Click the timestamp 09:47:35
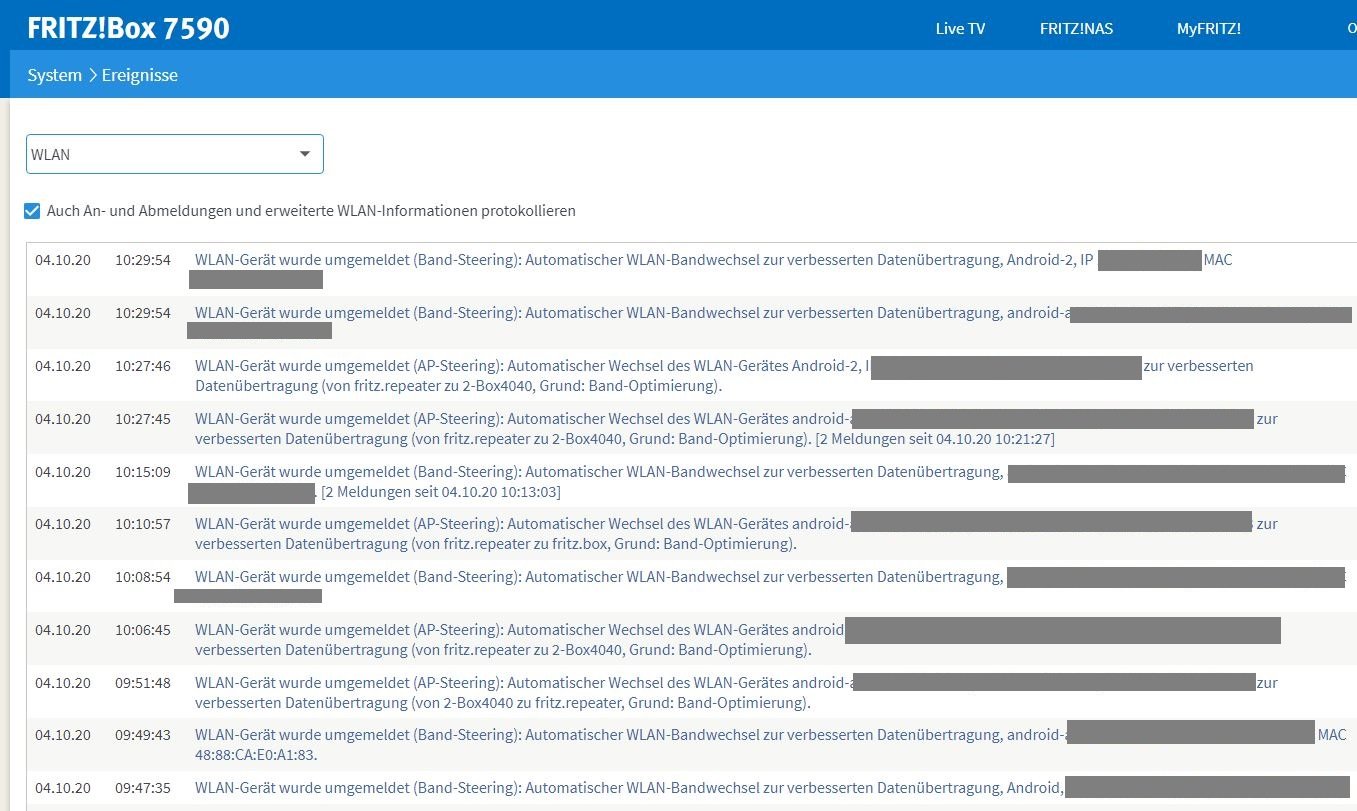 tap(143, 788)
